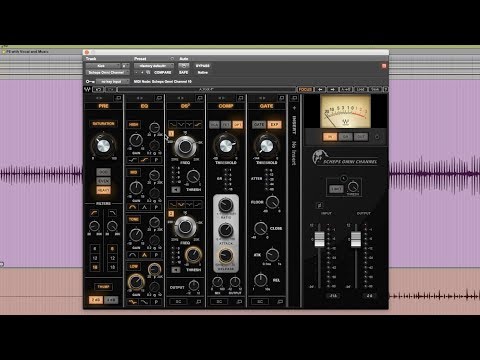480x360 pixels.
Task: Select the DS2 band 2 bell filter icon
Action: [x=181, y=204]
